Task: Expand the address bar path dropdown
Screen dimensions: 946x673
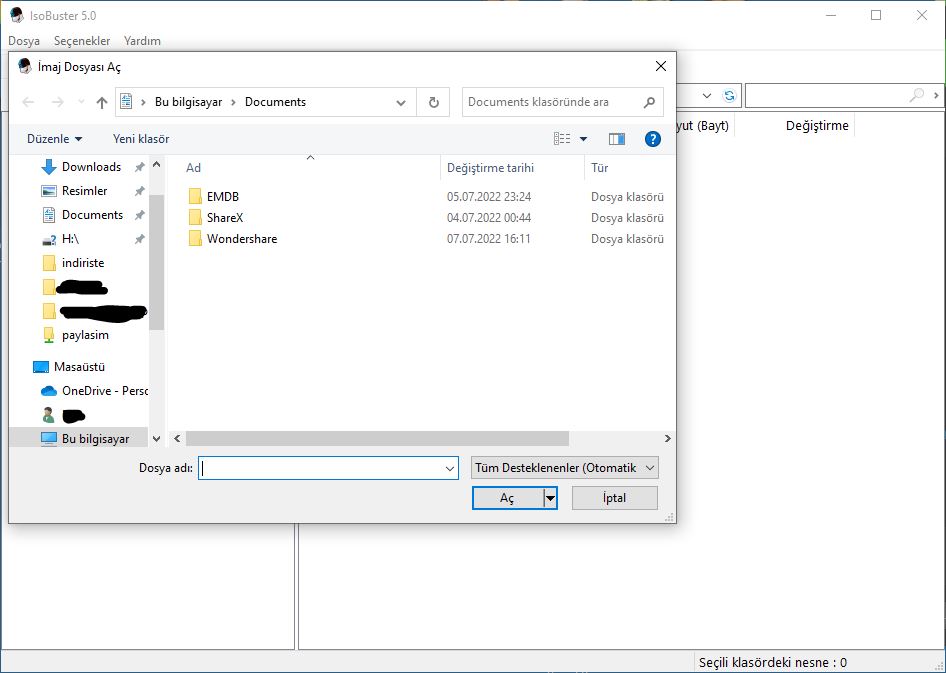Action: point(401,103)
